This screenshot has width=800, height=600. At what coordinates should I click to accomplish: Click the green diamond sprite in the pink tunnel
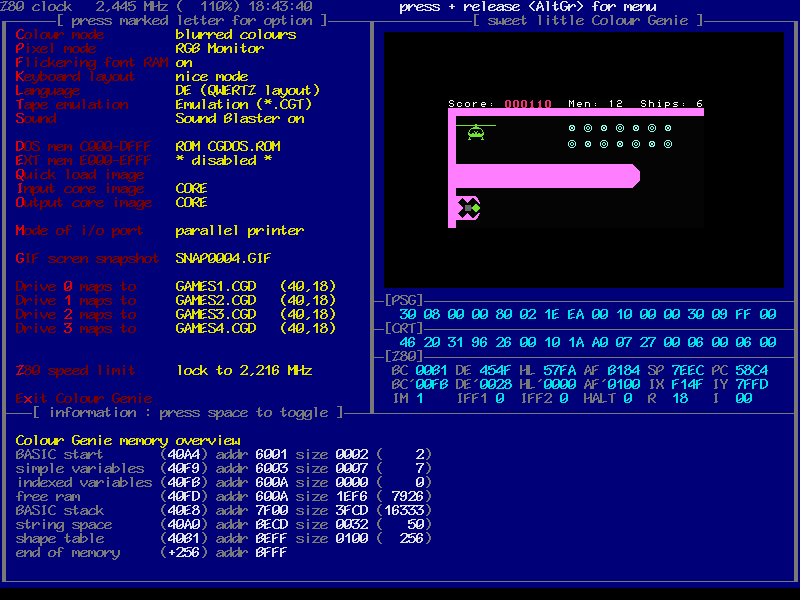476,207
